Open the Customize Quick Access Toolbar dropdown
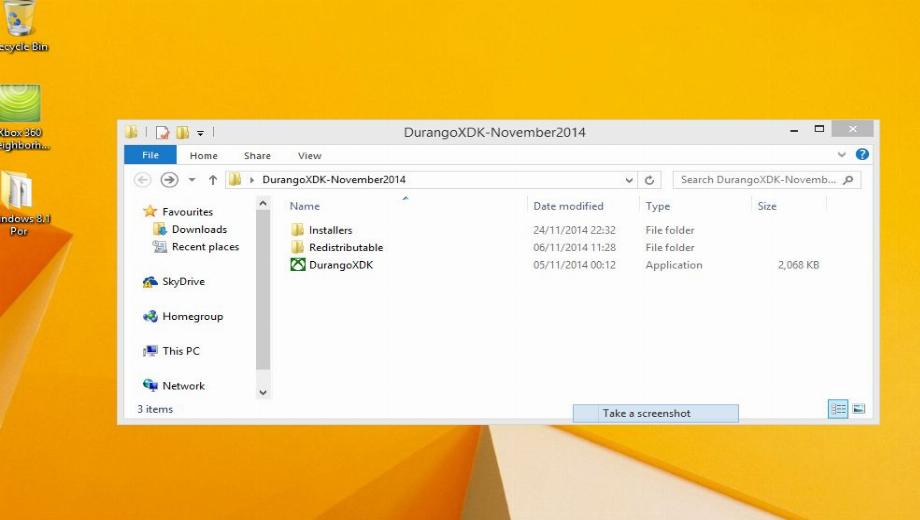This screenshot has height=520, width=920. click(x=200, y=133)
